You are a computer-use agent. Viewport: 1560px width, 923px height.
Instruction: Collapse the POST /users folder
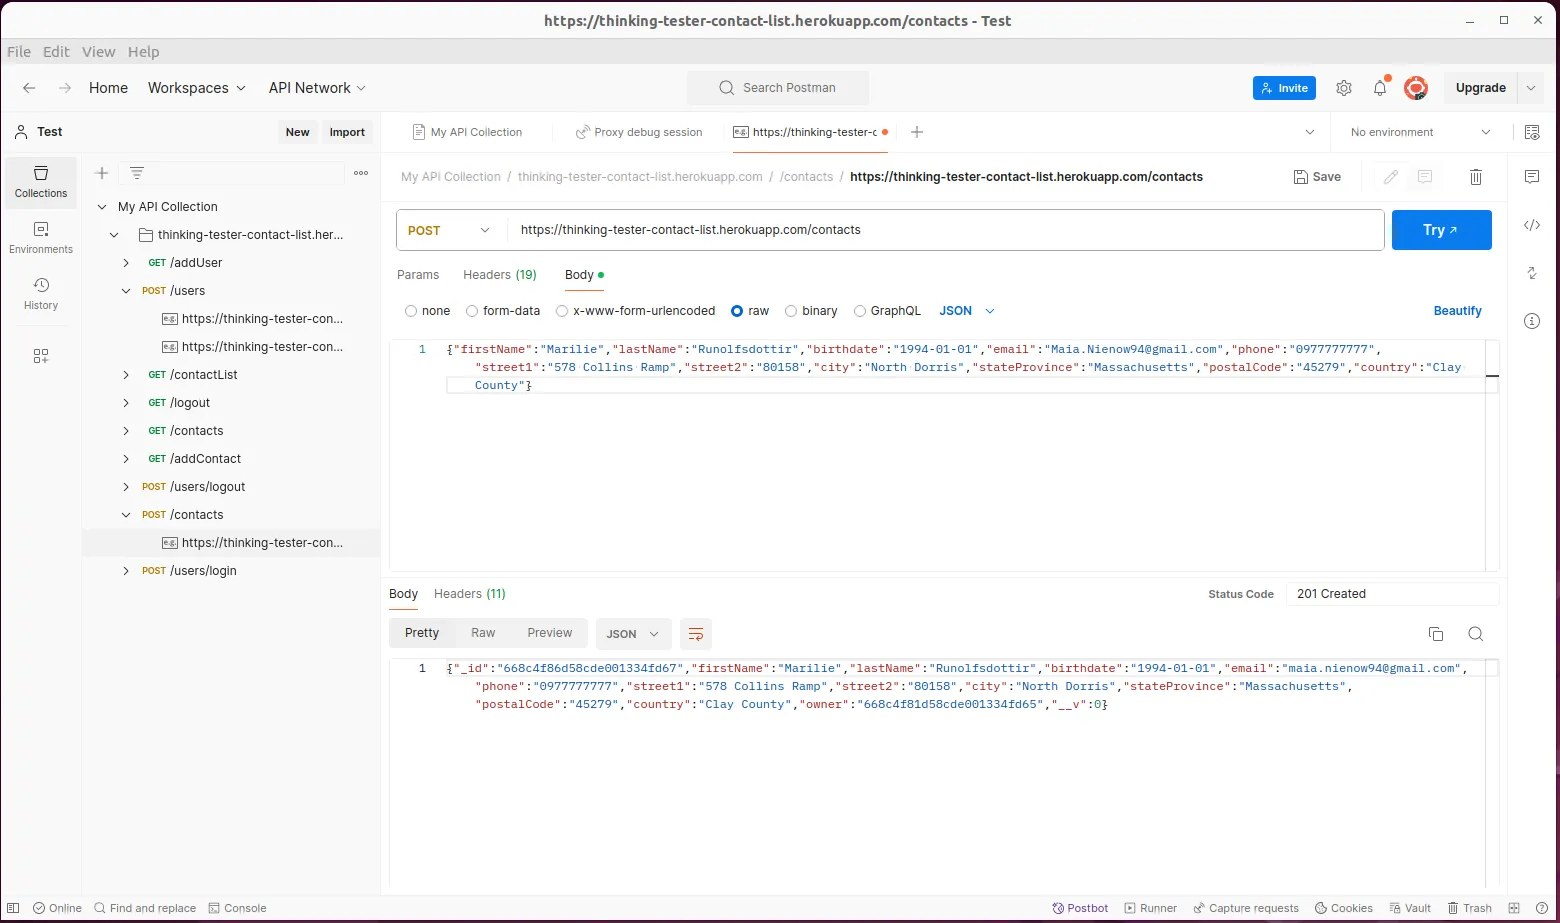126,291
